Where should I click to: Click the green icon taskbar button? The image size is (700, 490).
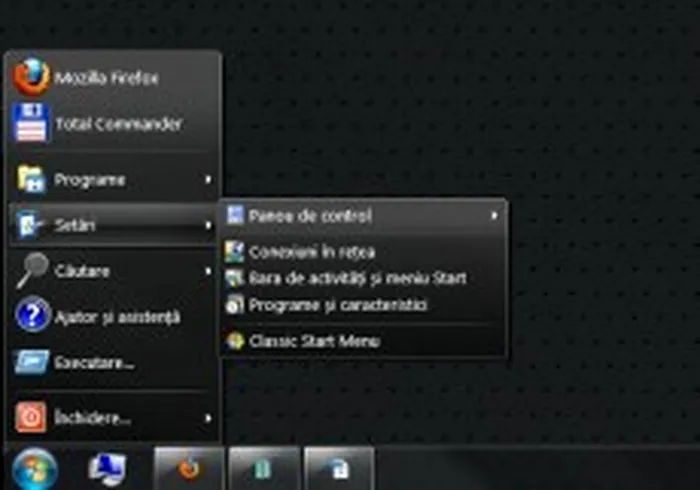coord(263,468)
